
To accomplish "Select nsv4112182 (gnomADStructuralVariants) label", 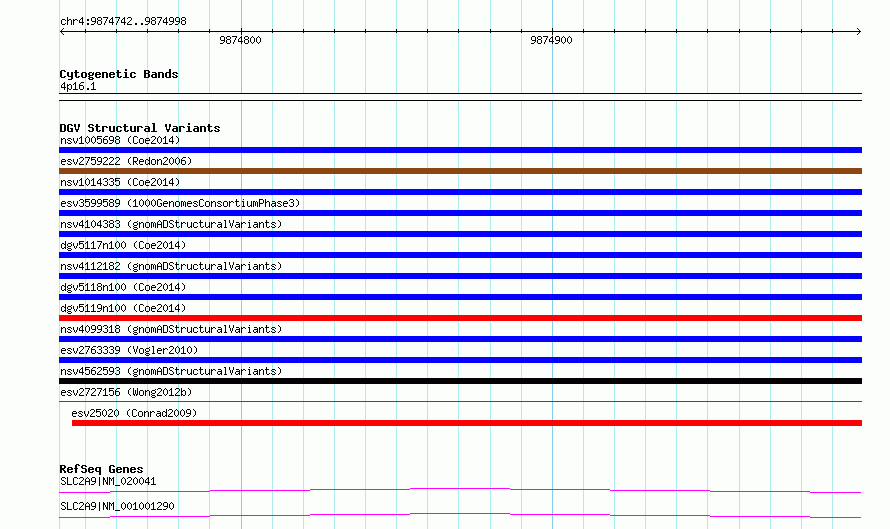I will (171, 266).
